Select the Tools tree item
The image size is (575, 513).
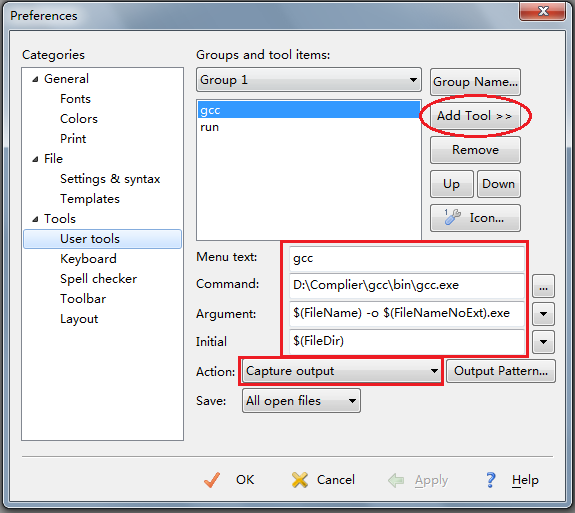click(x=60, y=219)
